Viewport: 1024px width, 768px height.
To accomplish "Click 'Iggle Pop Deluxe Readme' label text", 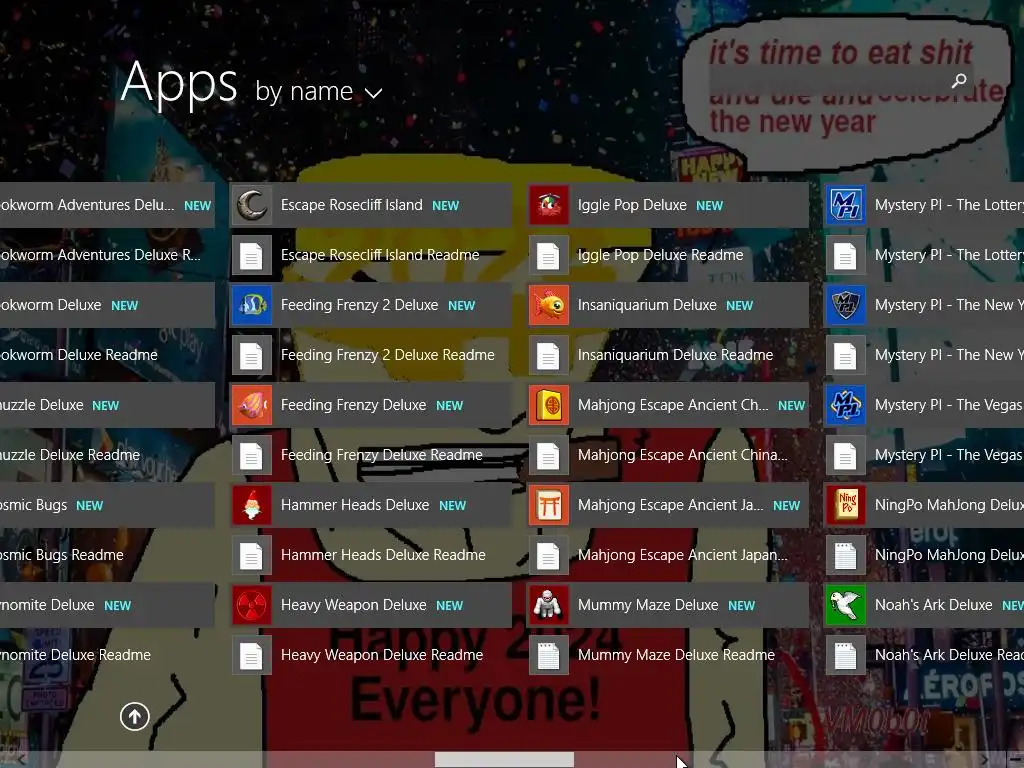I will pyautogui.click(x=660, y=255).
